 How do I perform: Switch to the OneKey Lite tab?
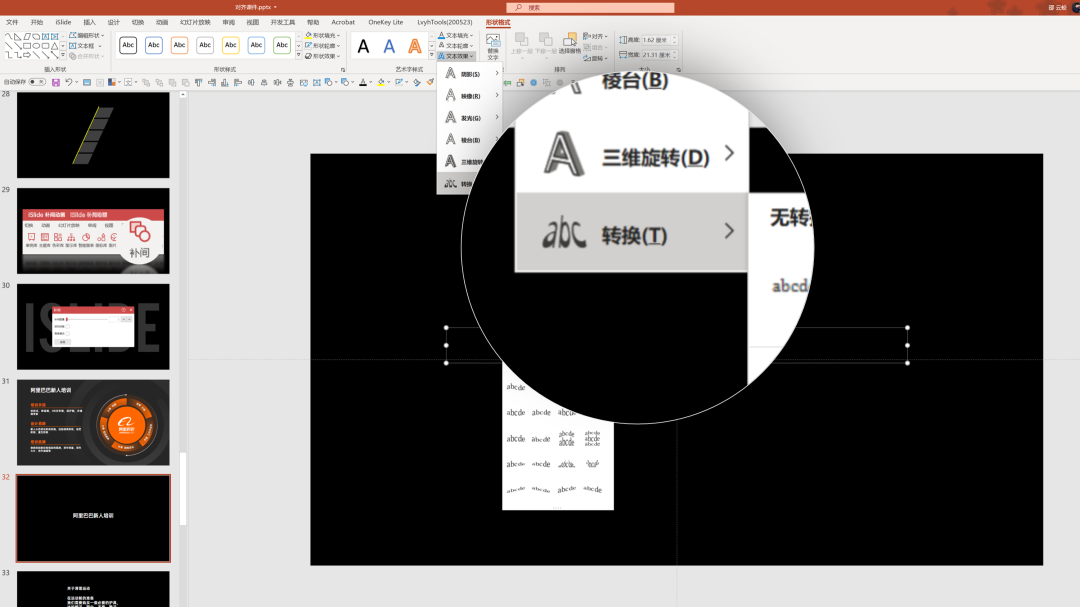coord(386,22)
